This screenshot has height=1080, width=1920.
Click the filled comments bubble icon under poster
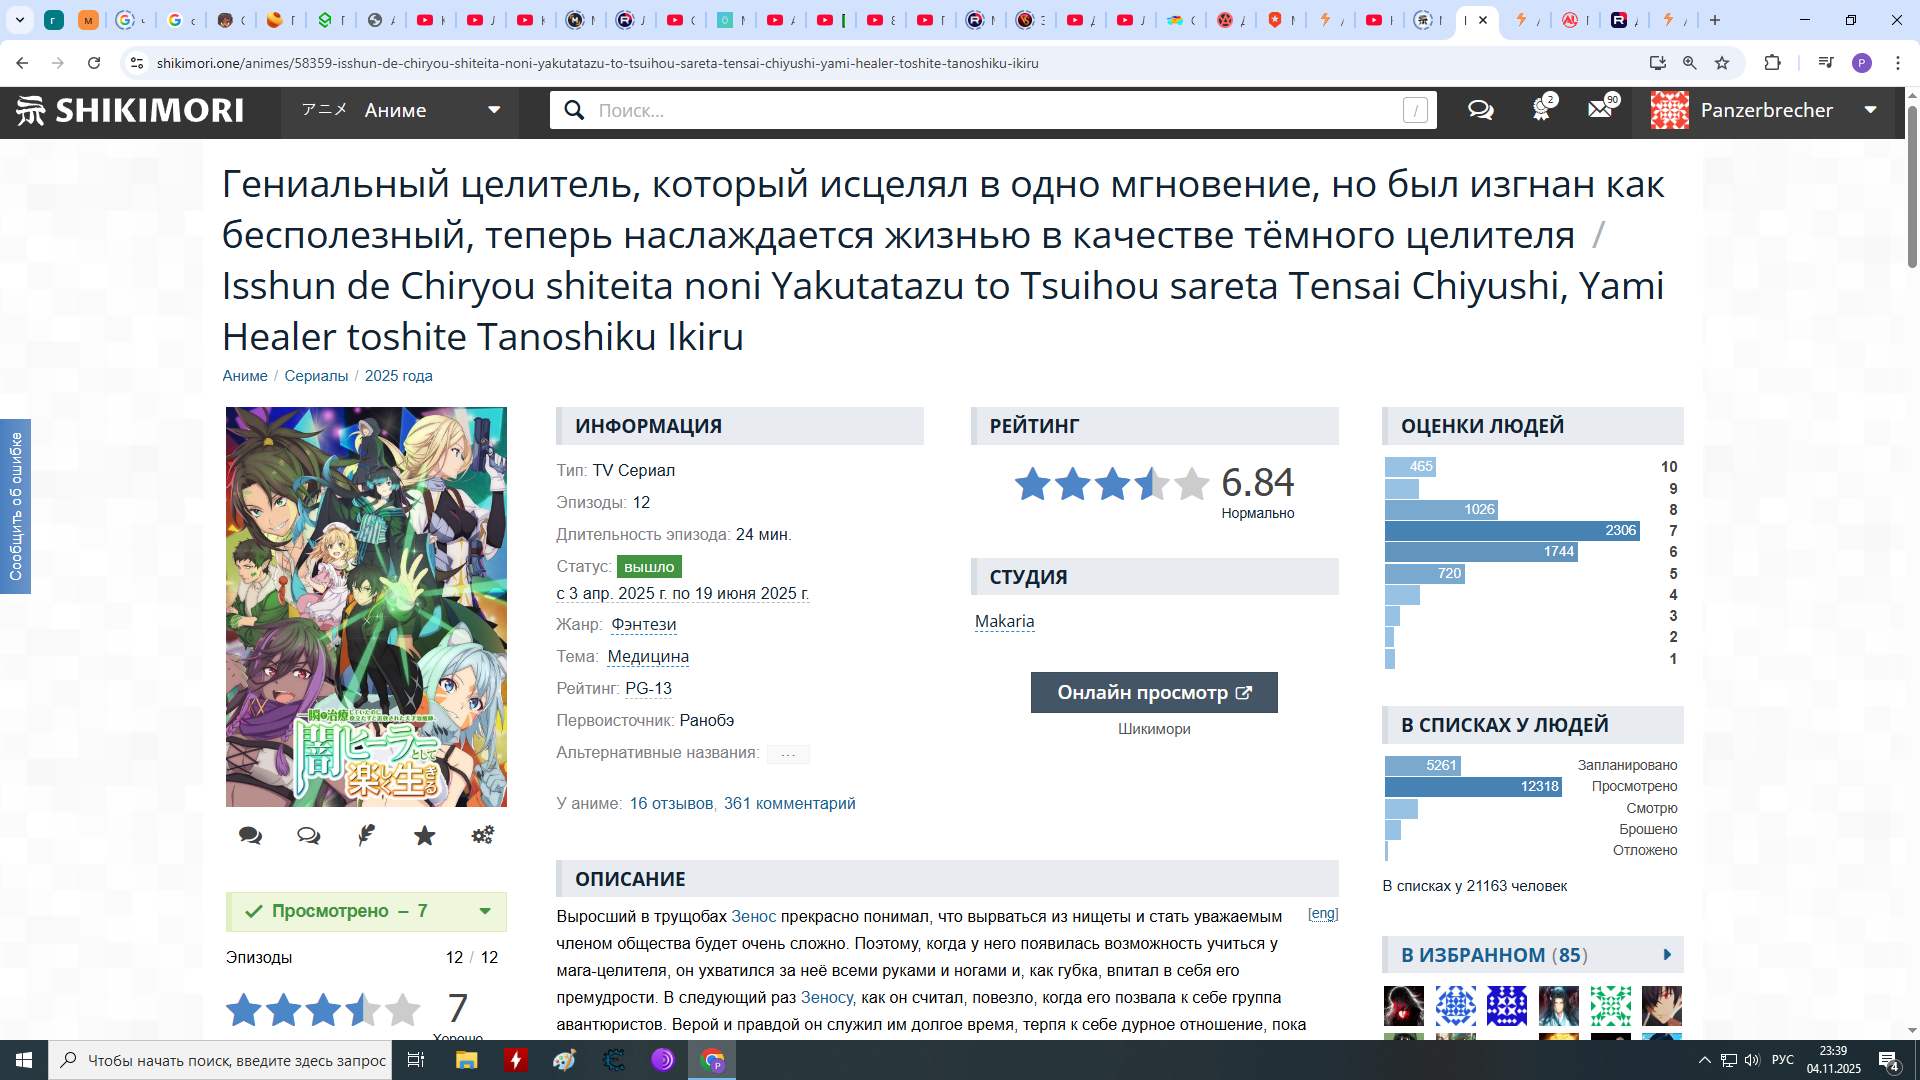250,836
